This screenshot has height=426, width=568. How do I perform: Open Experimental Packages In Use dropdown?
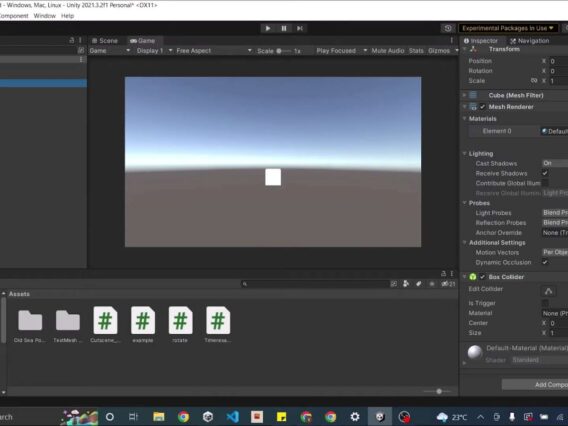(x=508, y=28)
